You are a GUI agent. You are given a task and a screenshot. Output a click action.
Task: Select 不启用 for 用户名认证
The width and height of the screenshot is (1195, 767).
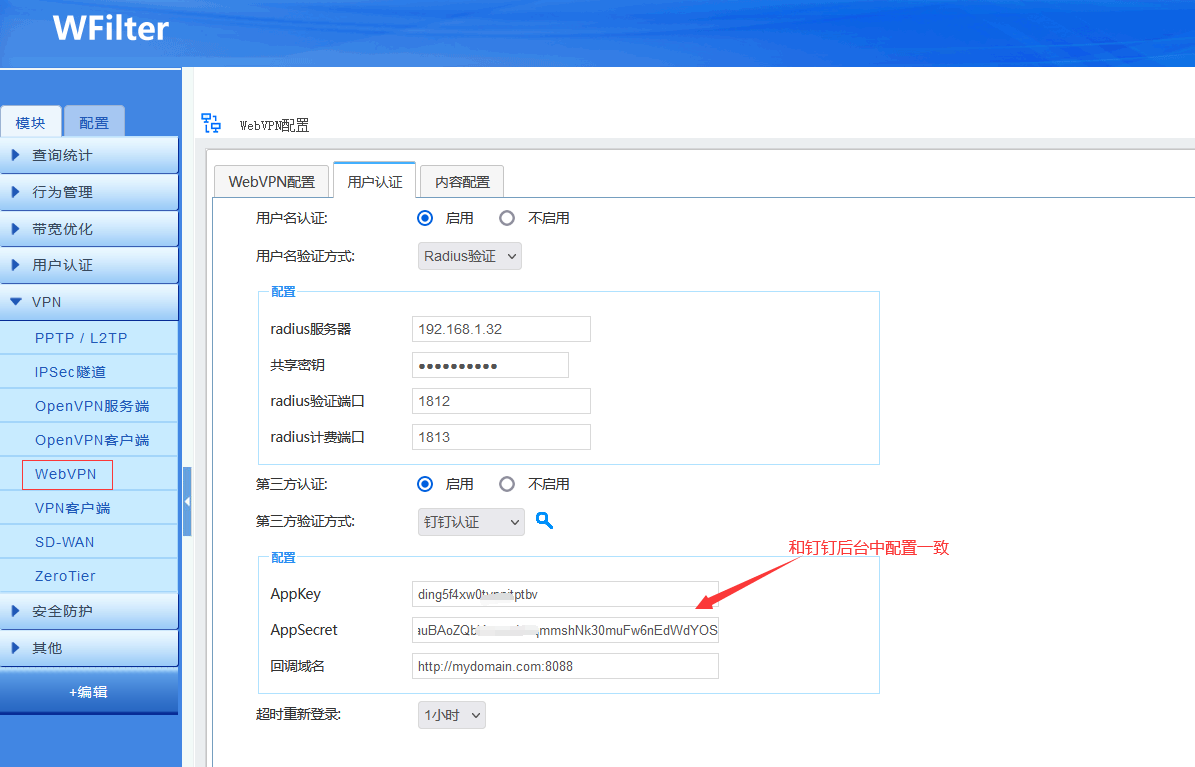pyautogui.click(x=507, y=218)
